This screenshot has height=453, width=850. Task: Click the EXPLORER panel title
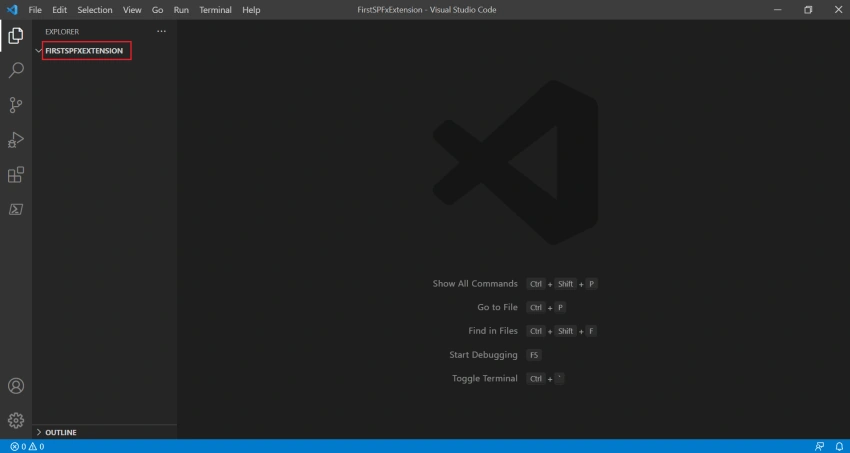coord(62,31)
